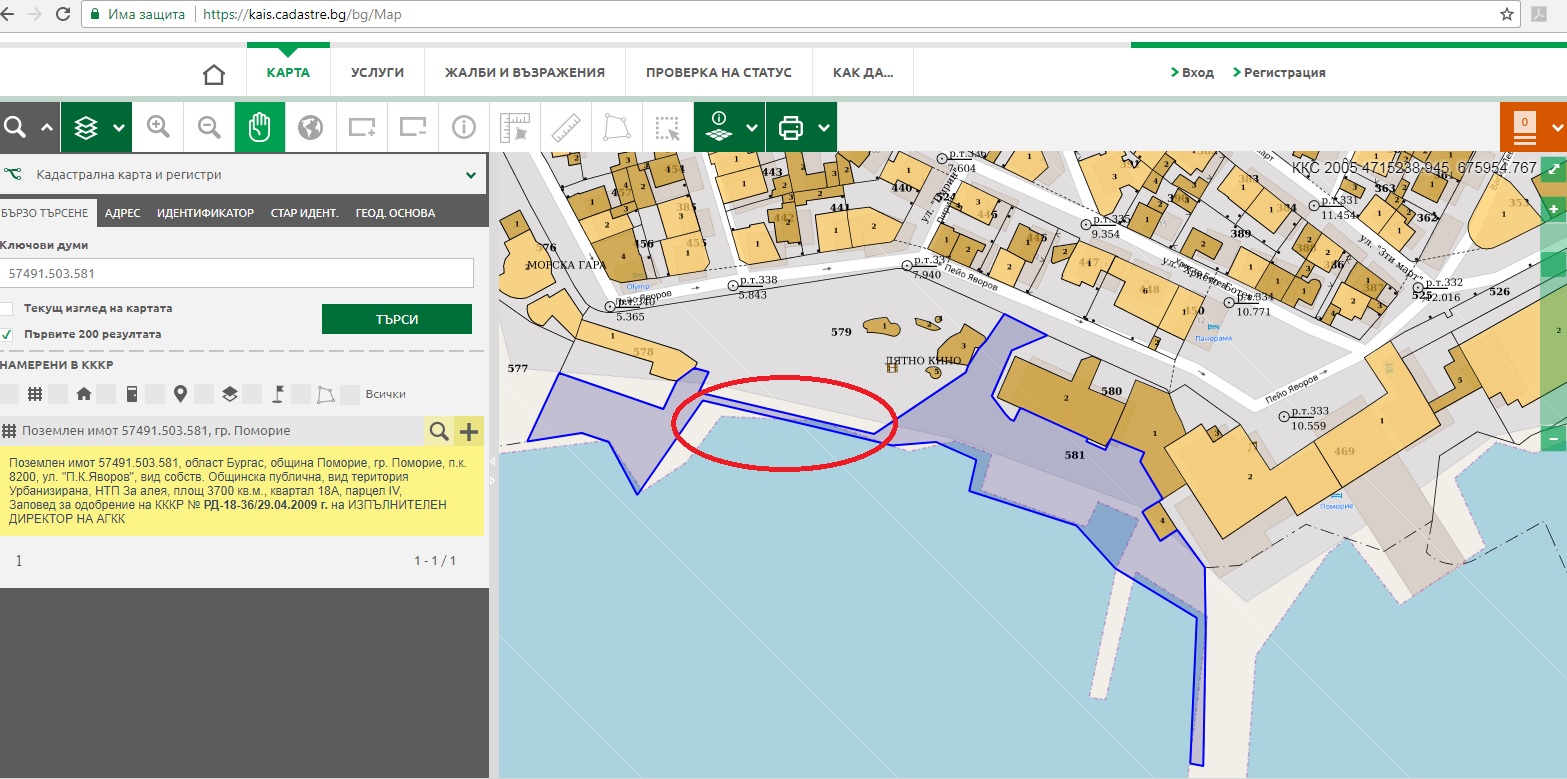Select the info identify tool

click(463, 127)
